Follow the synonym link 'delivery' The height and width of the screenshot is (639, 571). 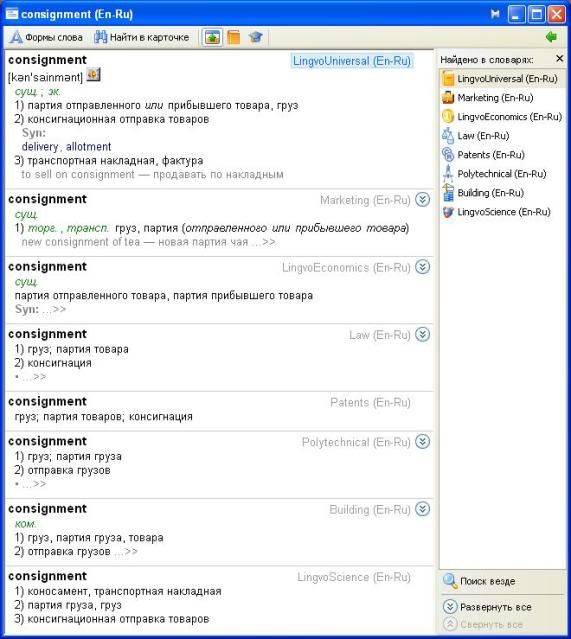click(40, 147)
